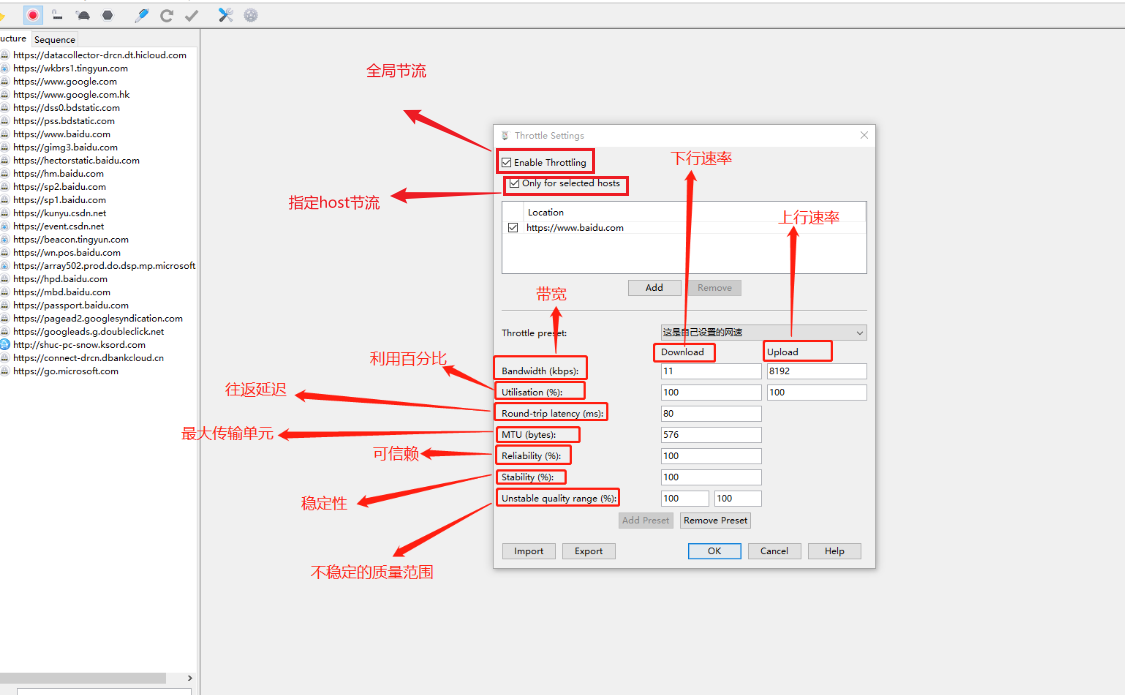This screenshot has width=1125, height=695.
Task: Select the blue pen compose tool
Action: [142, 15]
